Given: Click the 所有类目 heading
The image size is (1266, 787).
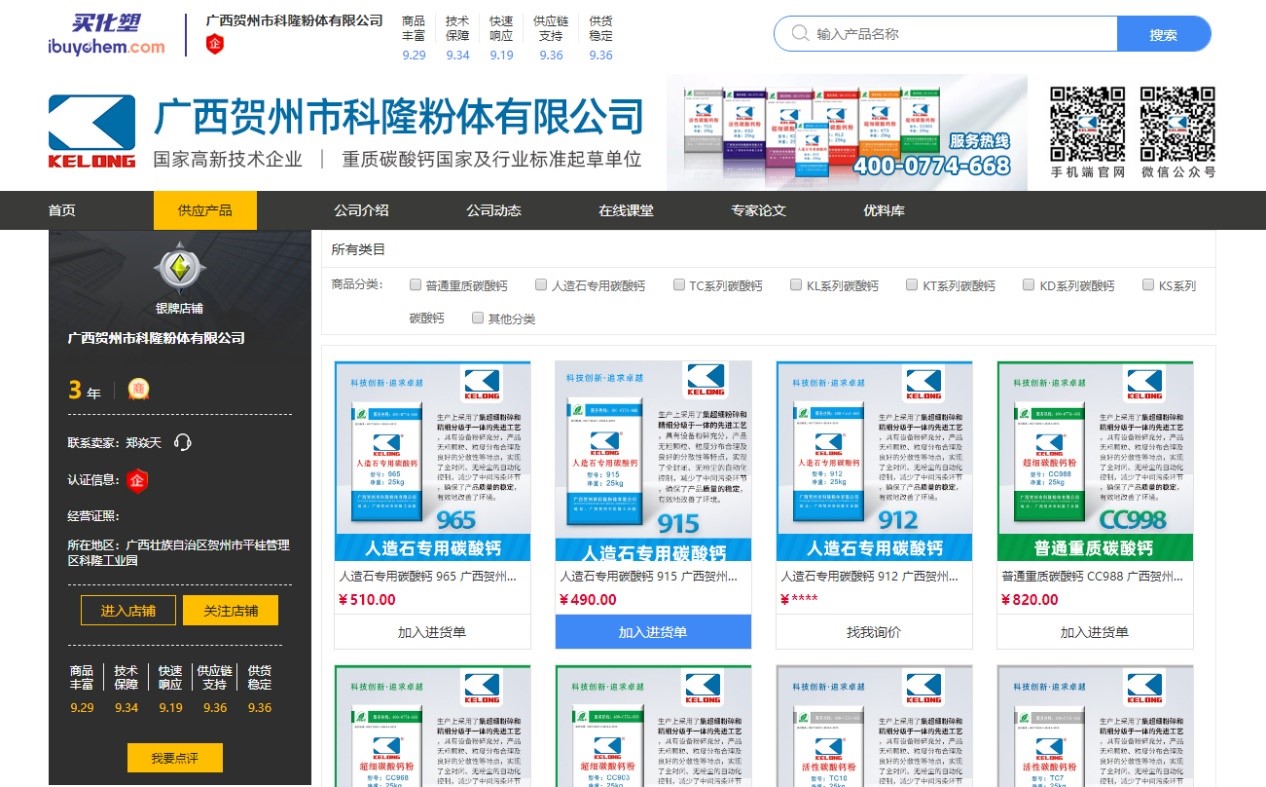Looking at the screenshot, I should pos(358,249).
